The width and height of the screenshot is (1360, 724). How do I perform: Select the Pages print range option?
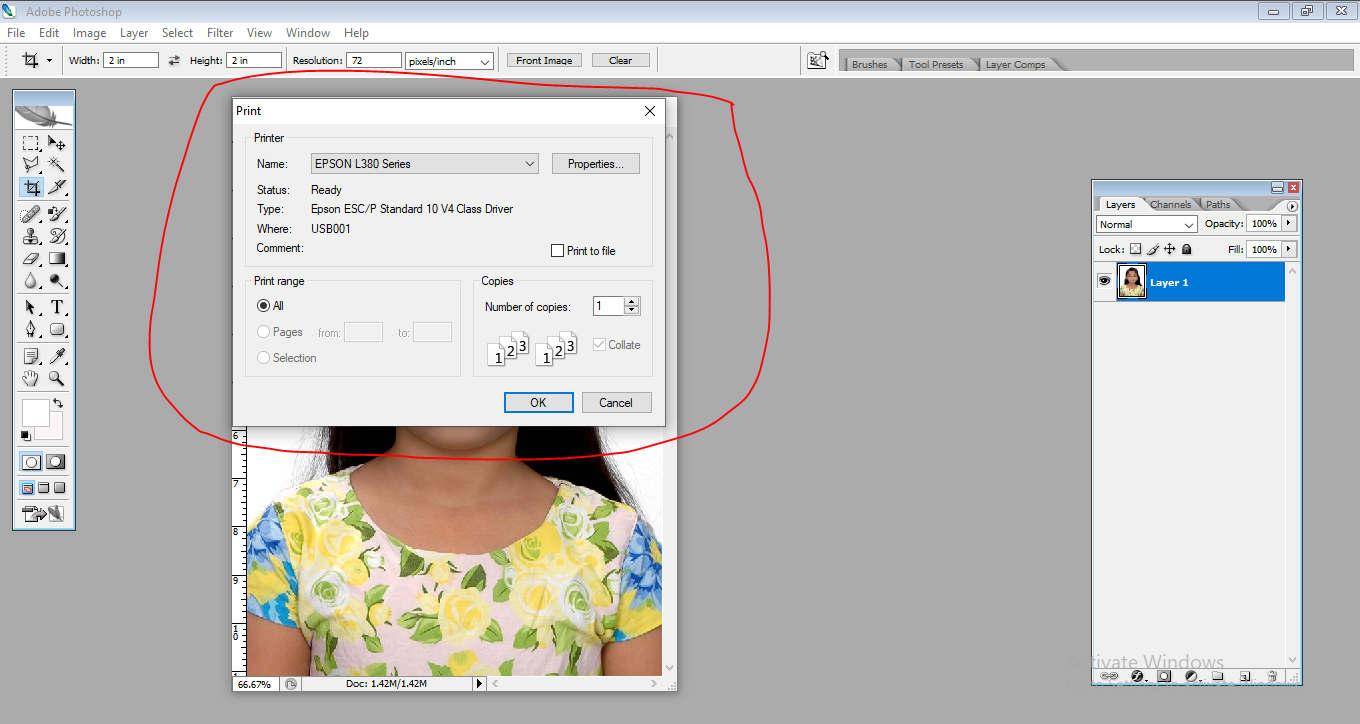pos(263,331)
